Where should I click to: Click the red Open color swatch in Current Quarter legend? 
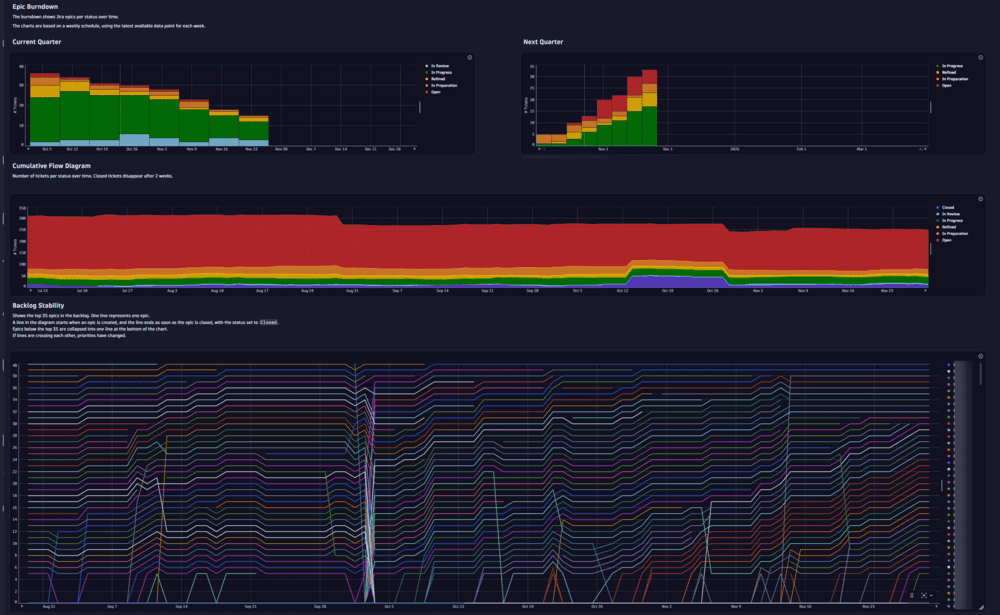pyautogui.click(x=425, y=92)
